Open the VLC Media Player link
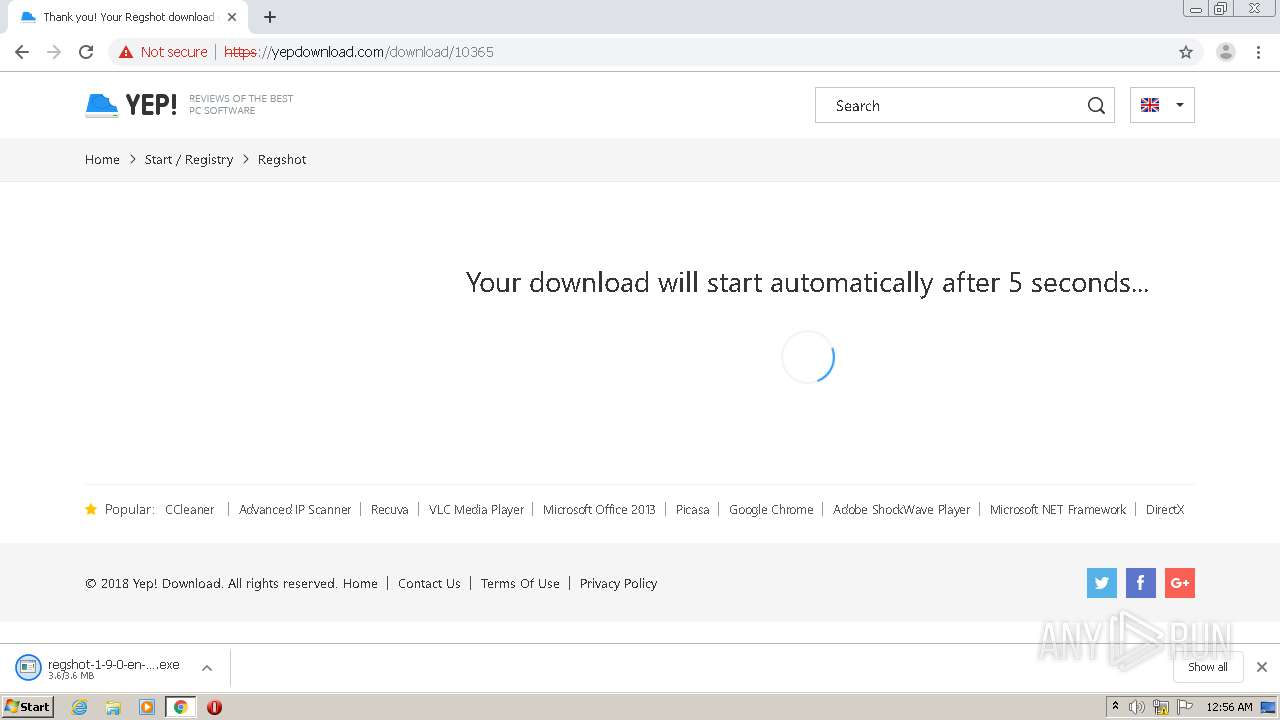This screenshot has width=1280, height=720. 477,509
